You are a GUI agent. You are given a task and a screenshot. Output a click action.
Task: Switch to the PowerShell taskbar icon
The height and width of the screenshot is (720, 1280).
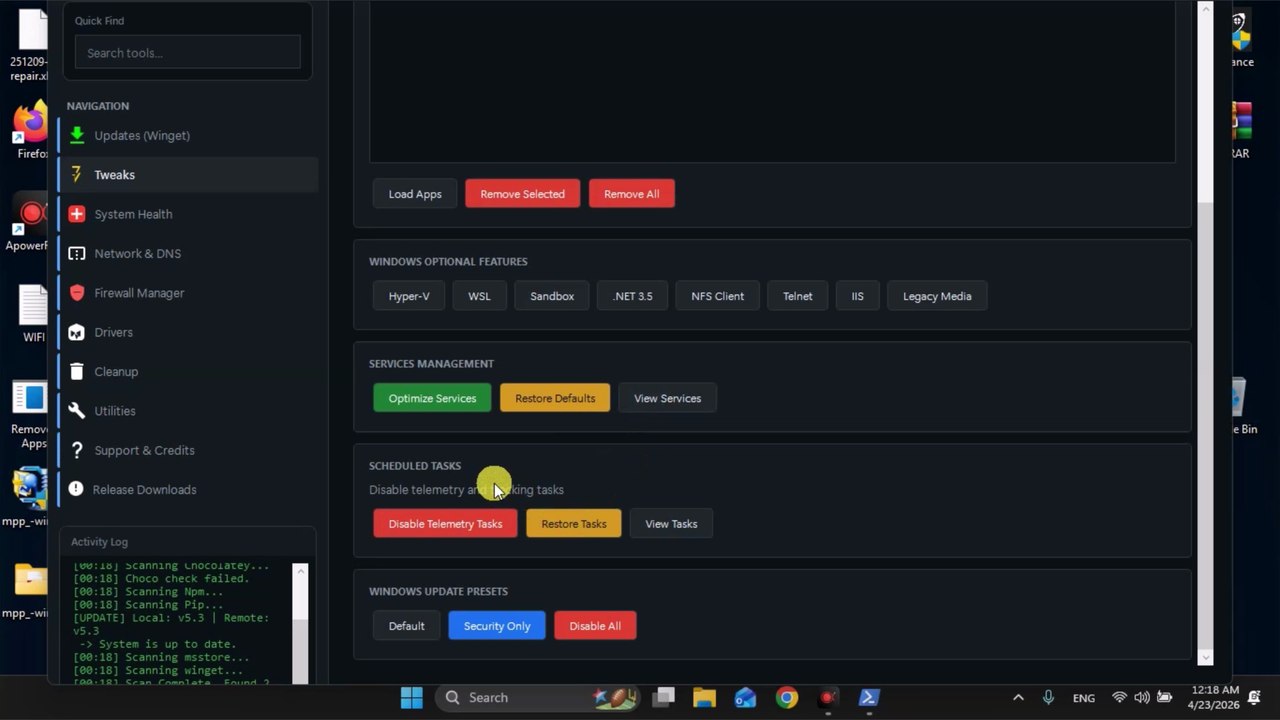[868, 698]
